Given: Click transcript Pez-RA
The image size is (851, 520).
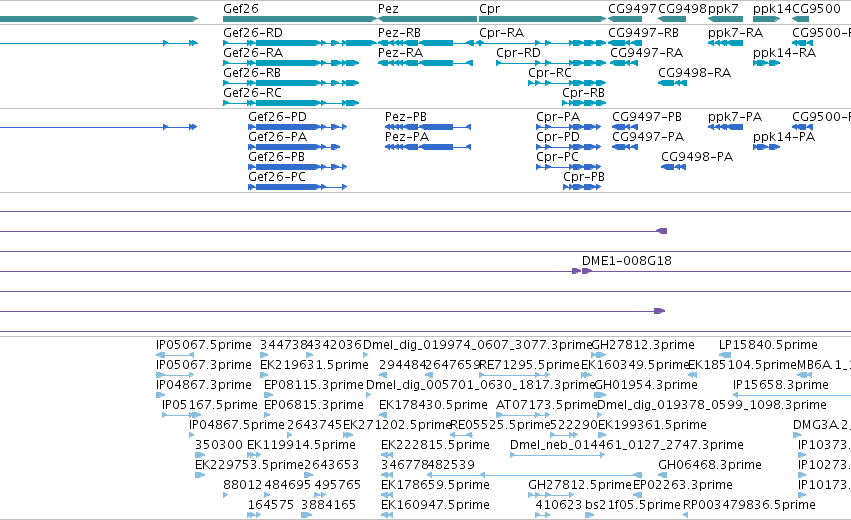Looking at the screenshot, I should [x=401, y=53].
